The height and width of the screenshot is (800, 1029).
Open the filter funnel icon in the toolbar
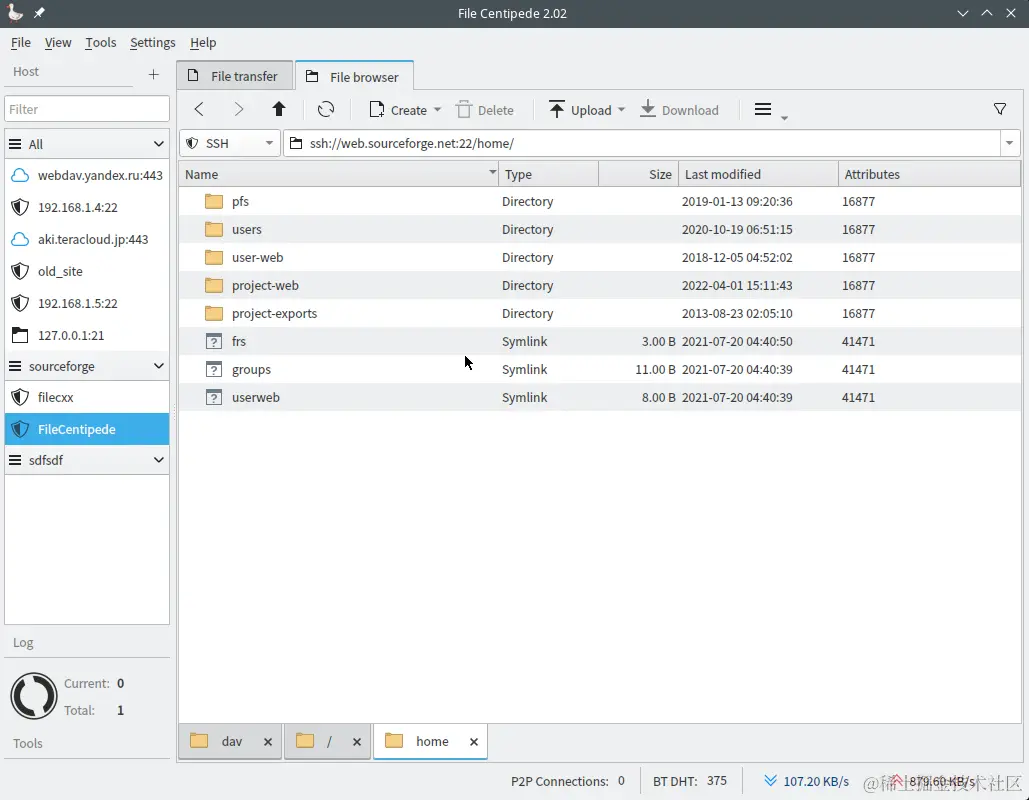tap(999, 109)
